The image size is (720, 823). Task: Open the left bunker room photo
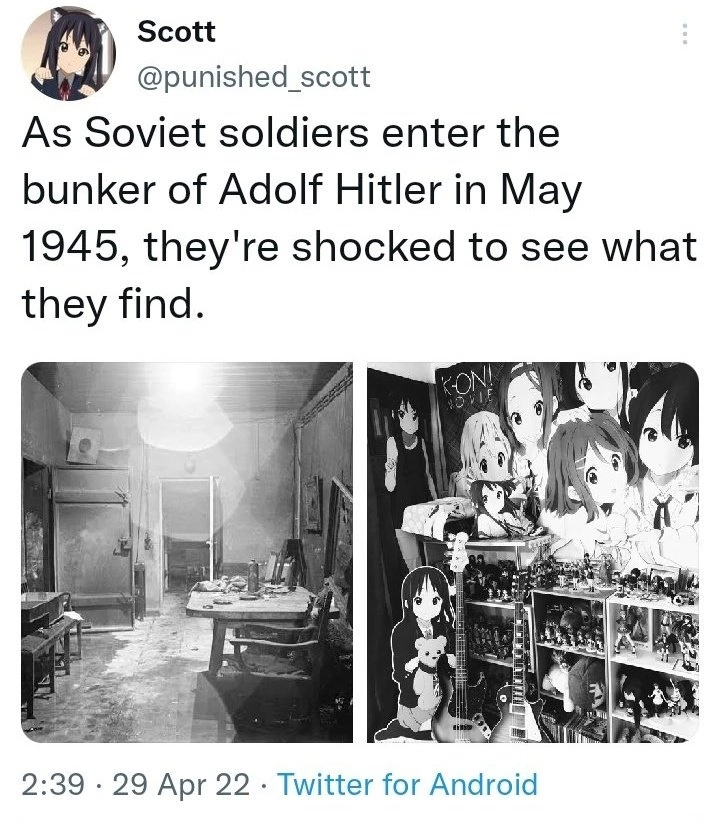pos(187,552)
